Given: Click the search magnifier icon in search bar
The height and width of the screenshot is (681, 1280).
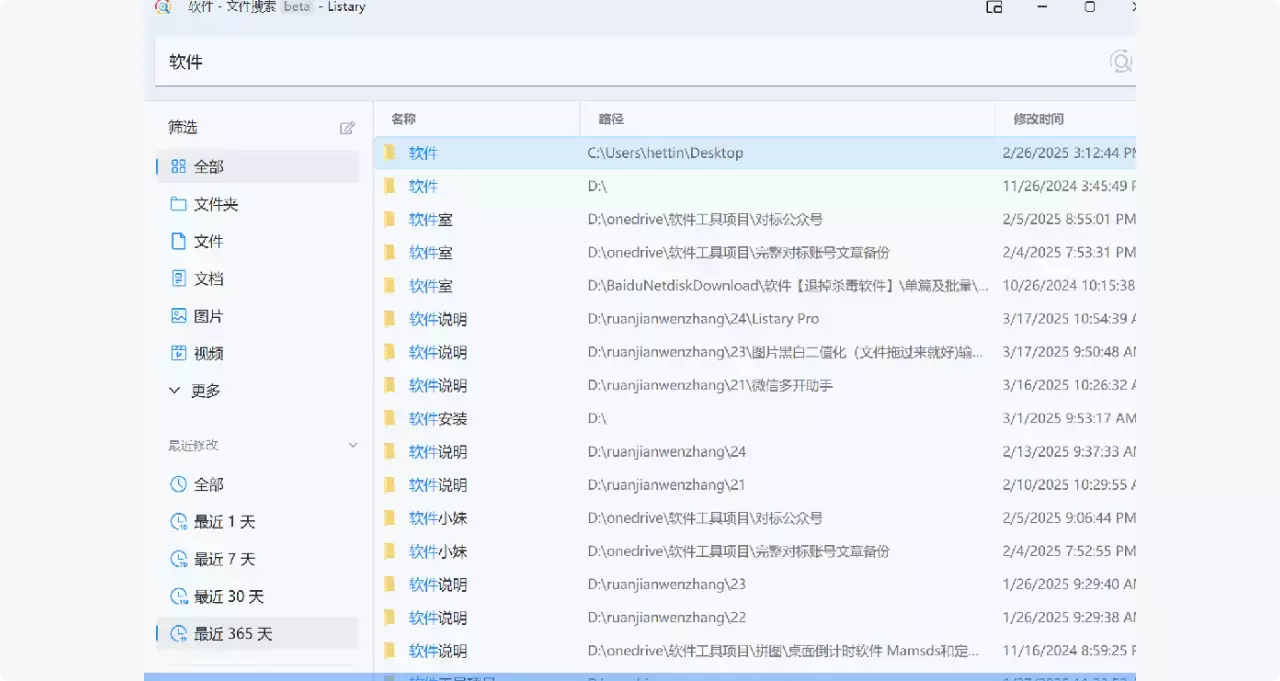Looking at the screenshot, I should click(x=1120, y=61).
